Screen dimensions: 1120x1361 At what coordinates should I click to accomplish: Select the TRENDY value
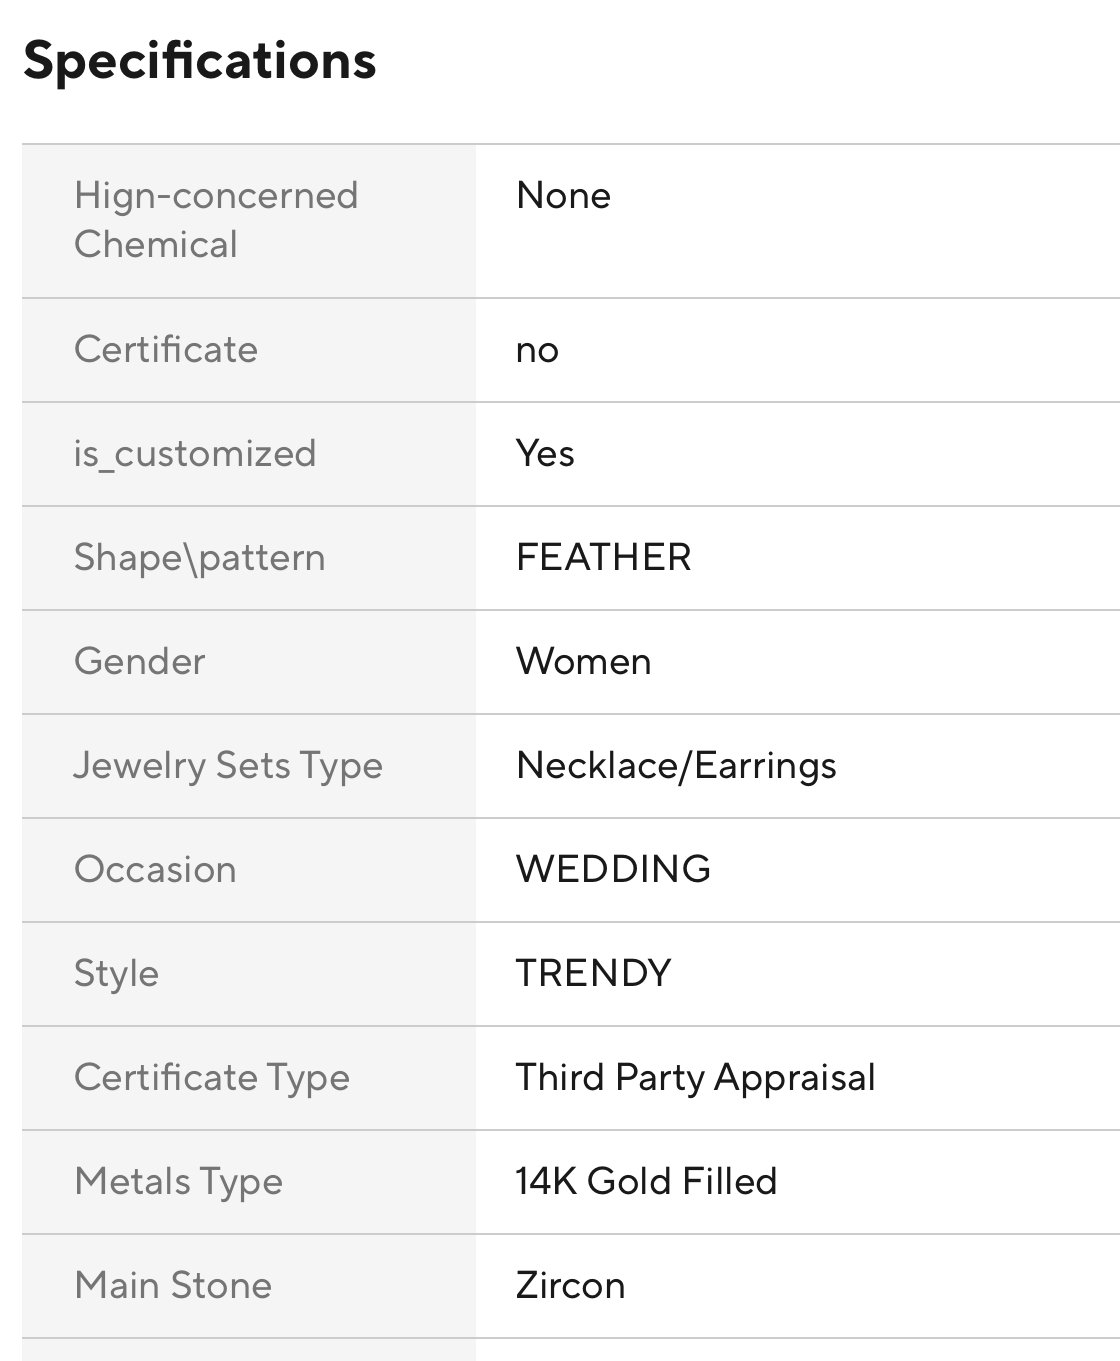593,974
